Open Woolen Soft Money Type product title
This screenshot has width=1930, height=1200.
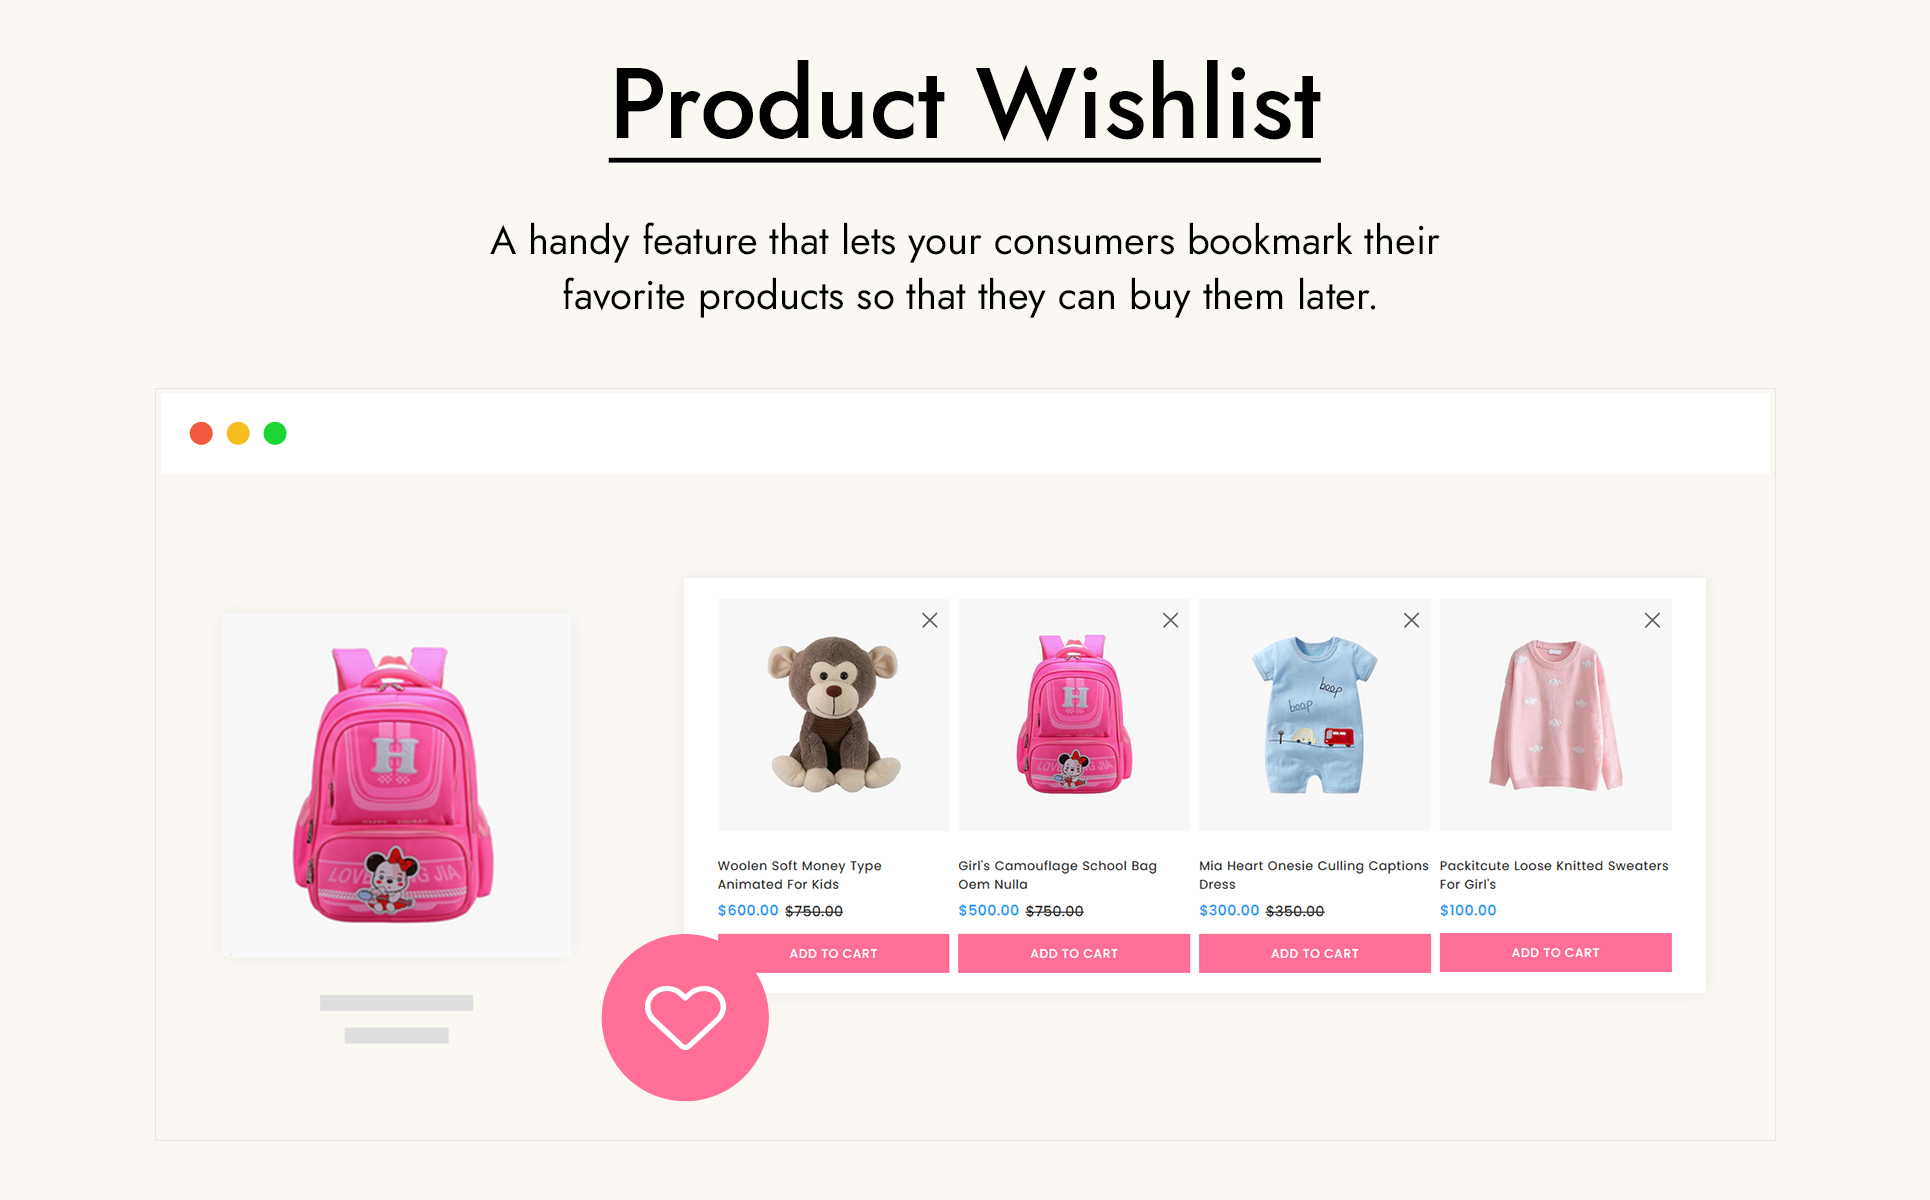coord(799,875)
